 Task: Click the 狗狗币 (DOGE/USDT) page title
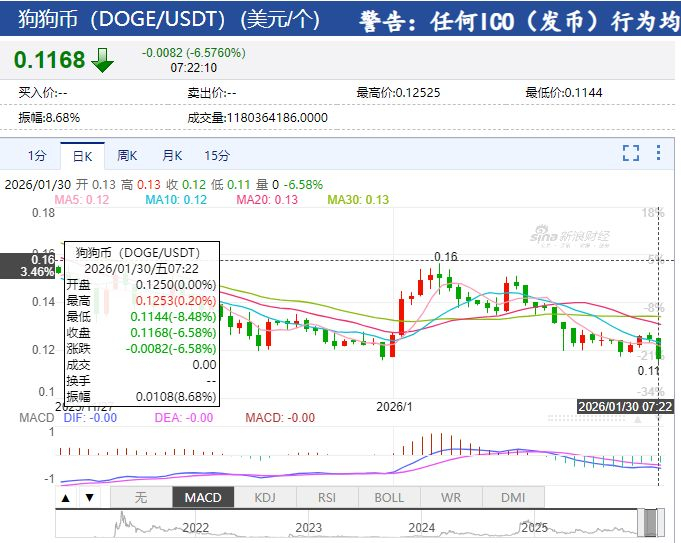point(169,19)
